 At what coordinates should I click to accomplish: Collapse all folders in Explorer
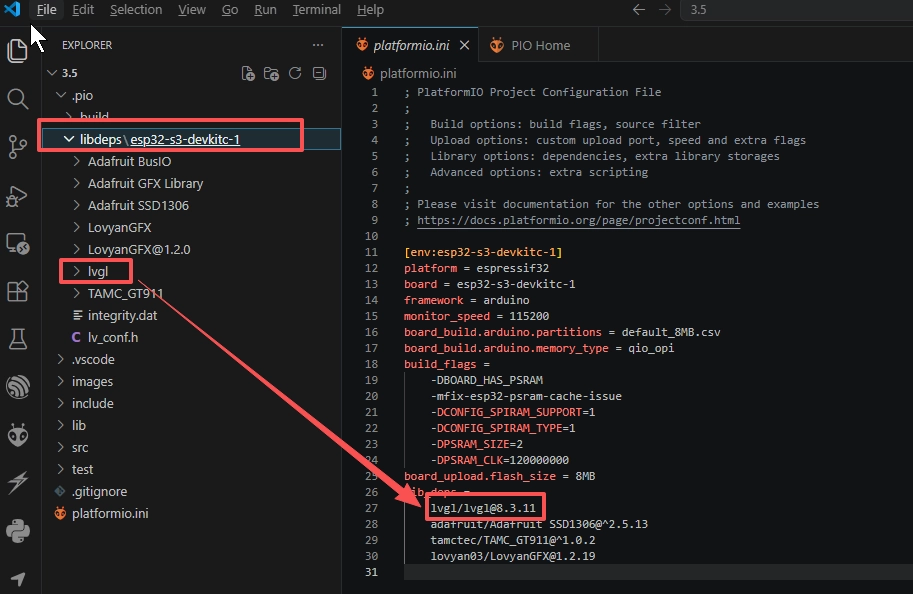319,73
